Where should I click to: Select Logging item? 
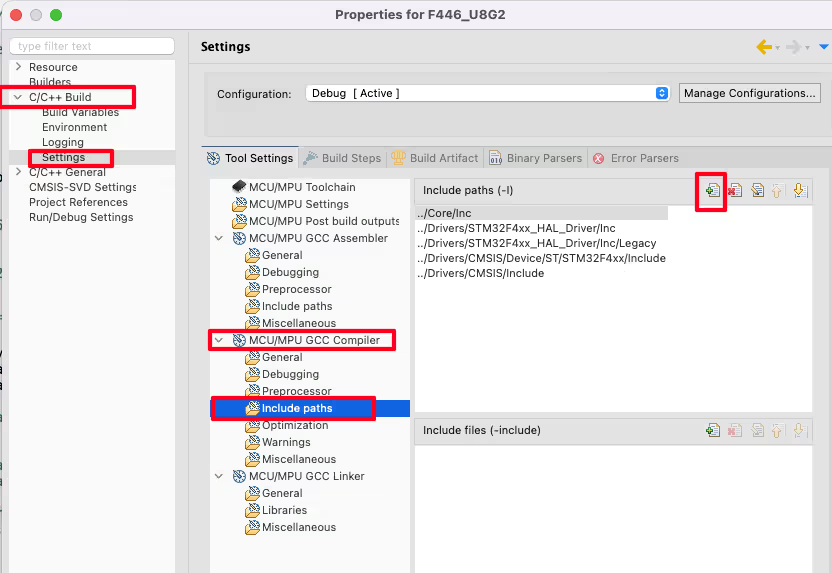coord(63,142)
